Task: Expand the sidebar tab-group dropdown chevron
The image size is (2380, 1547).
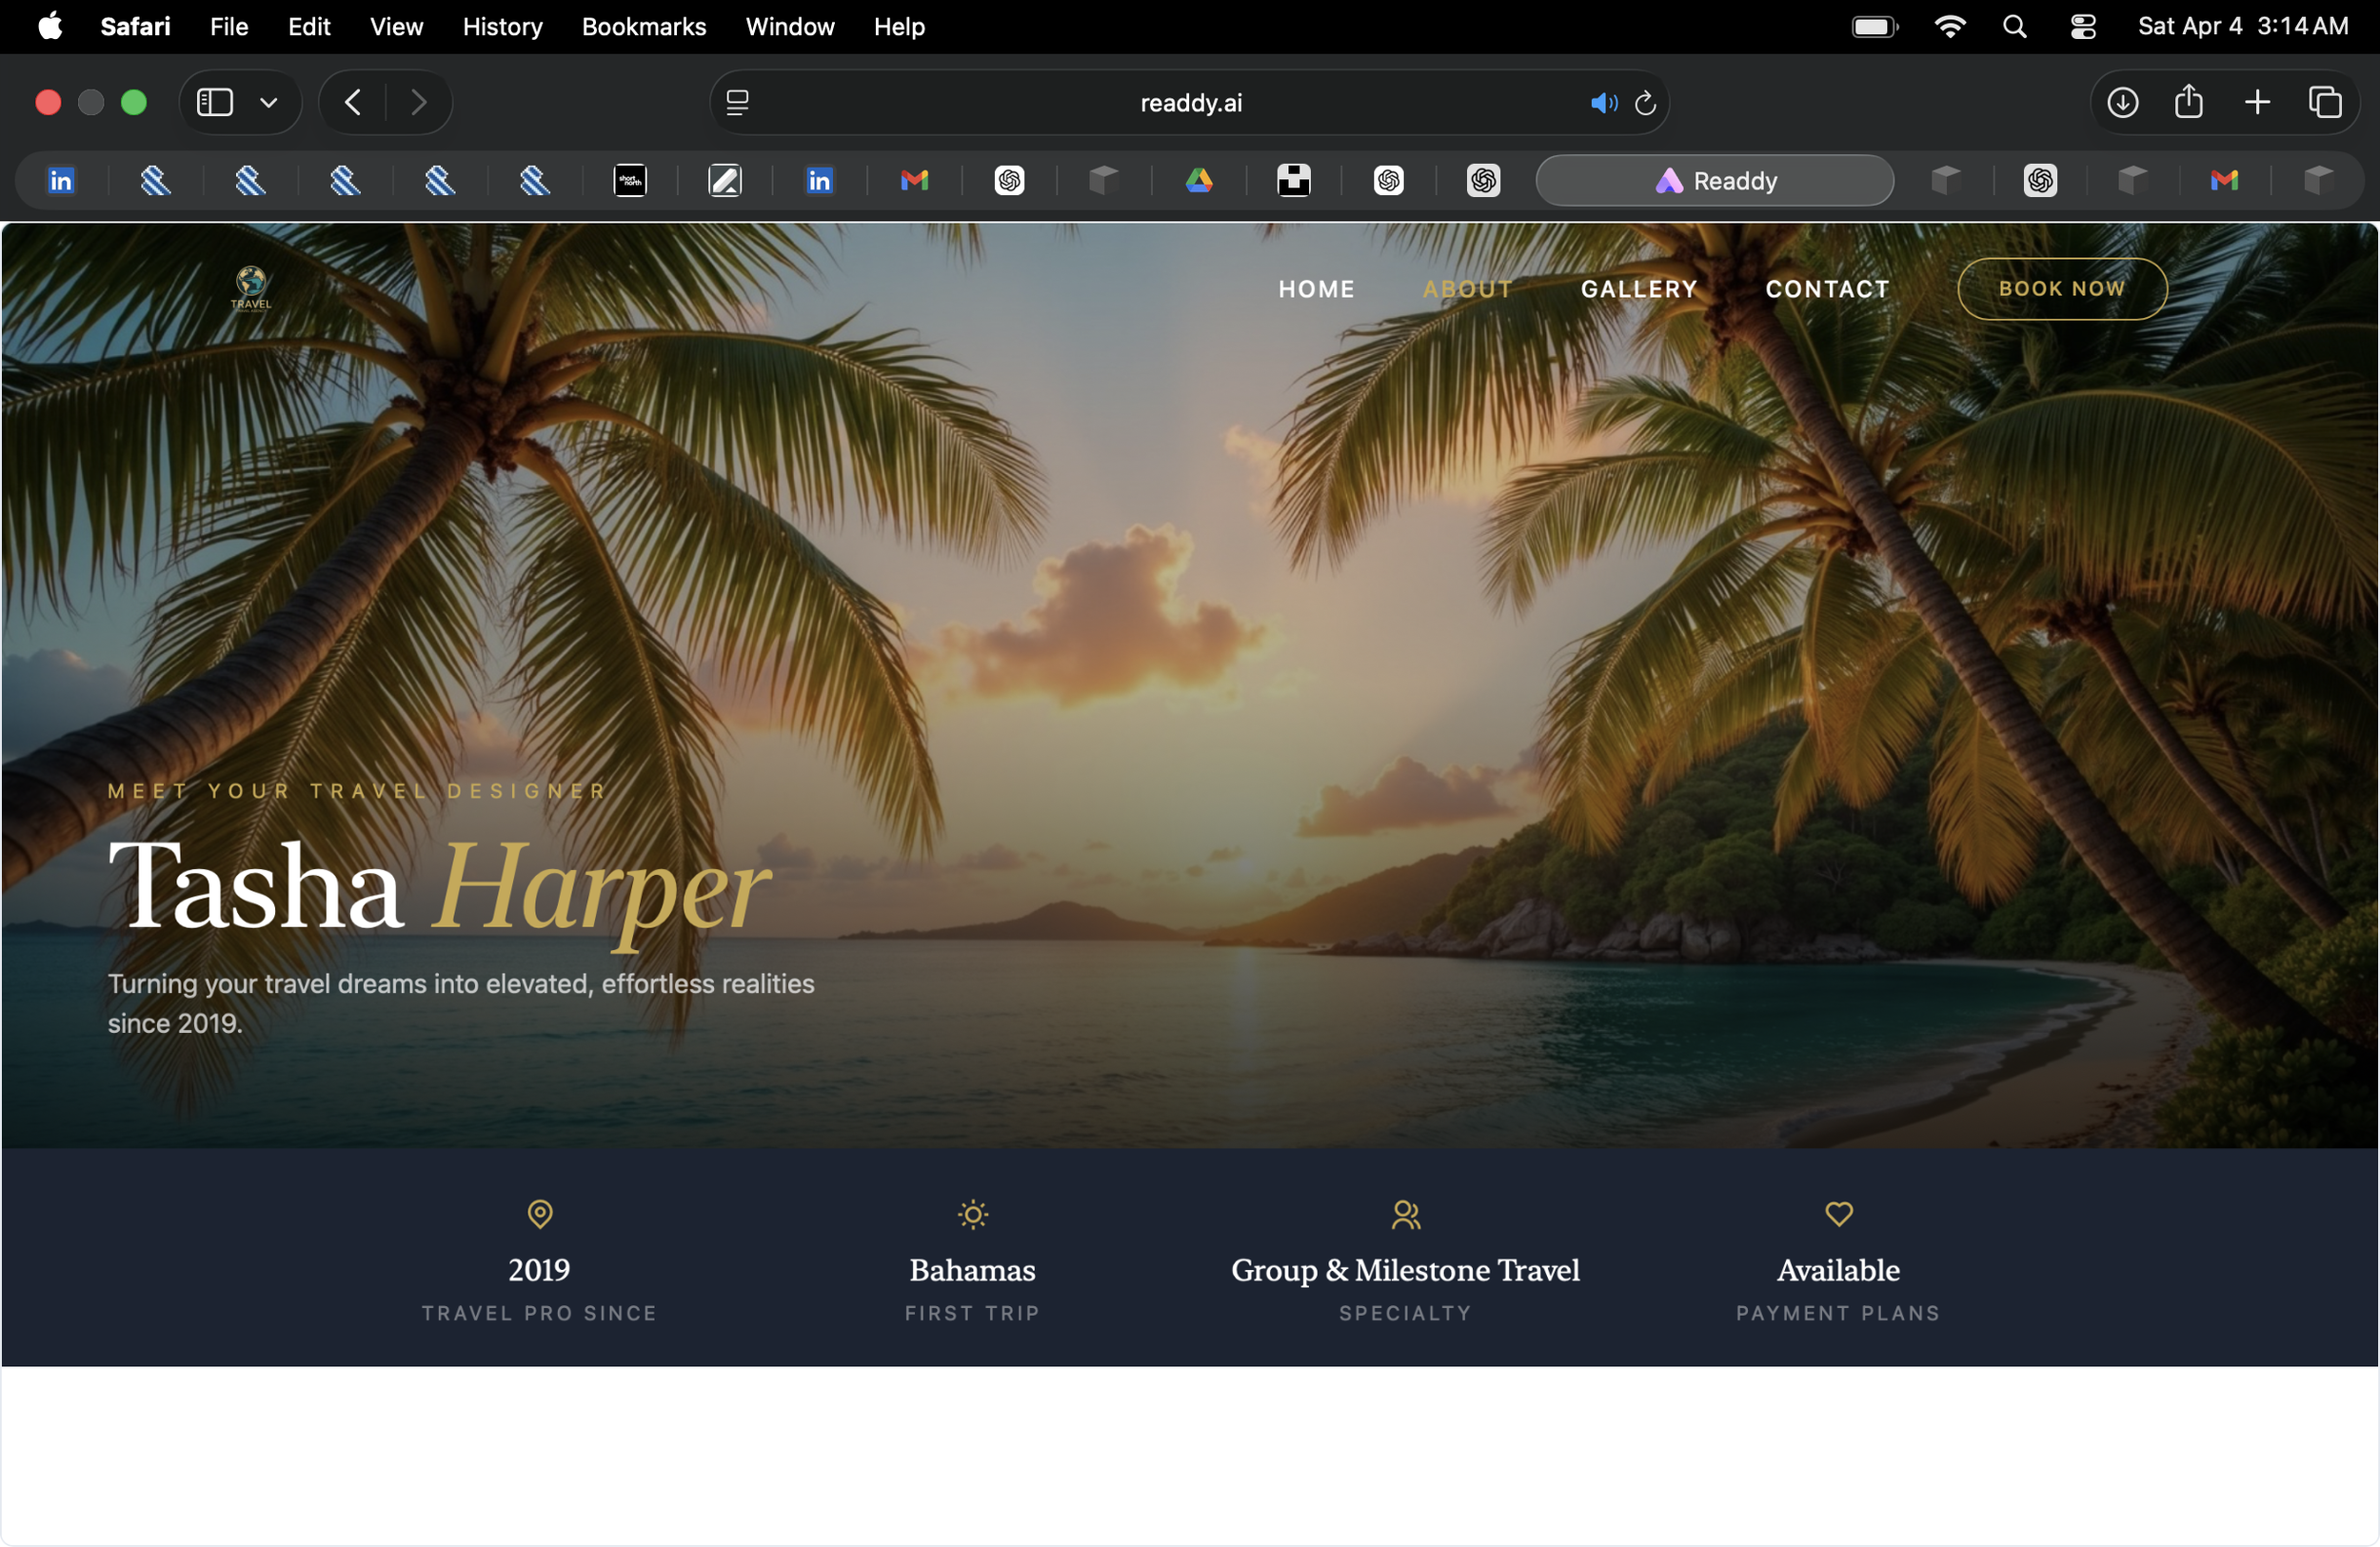Action: click(268, 102)
